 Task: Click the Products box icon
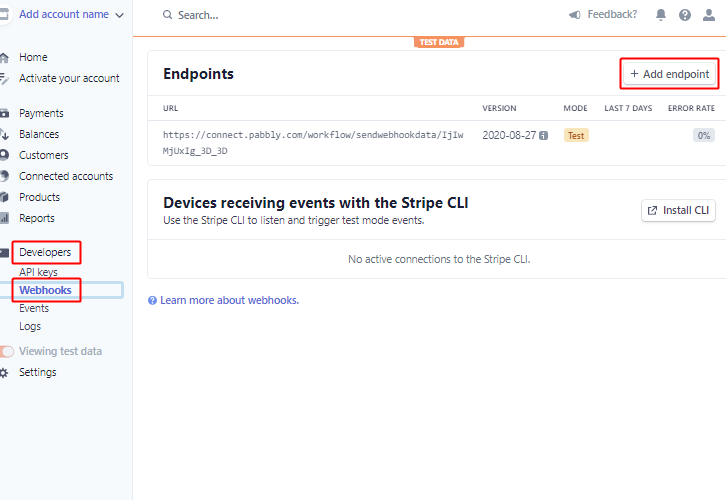click(4, 197)
